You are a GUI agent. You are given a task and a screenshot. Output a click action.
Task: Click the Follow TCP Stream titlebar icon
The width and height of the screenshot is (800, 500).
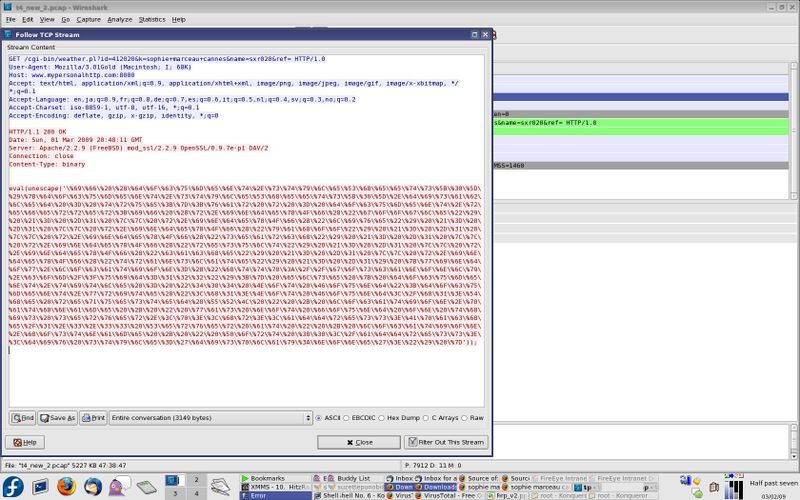[8, 34]
